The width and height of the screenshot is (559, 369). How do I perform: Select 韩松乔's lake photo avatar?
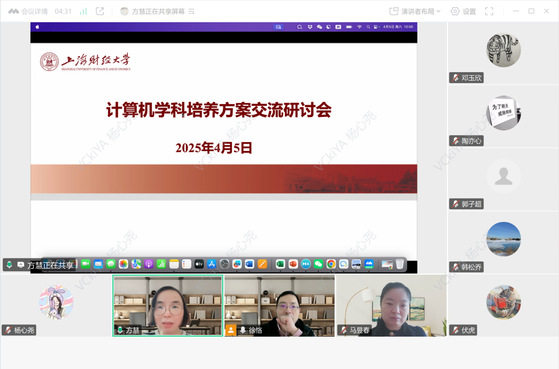click(503, 239)
